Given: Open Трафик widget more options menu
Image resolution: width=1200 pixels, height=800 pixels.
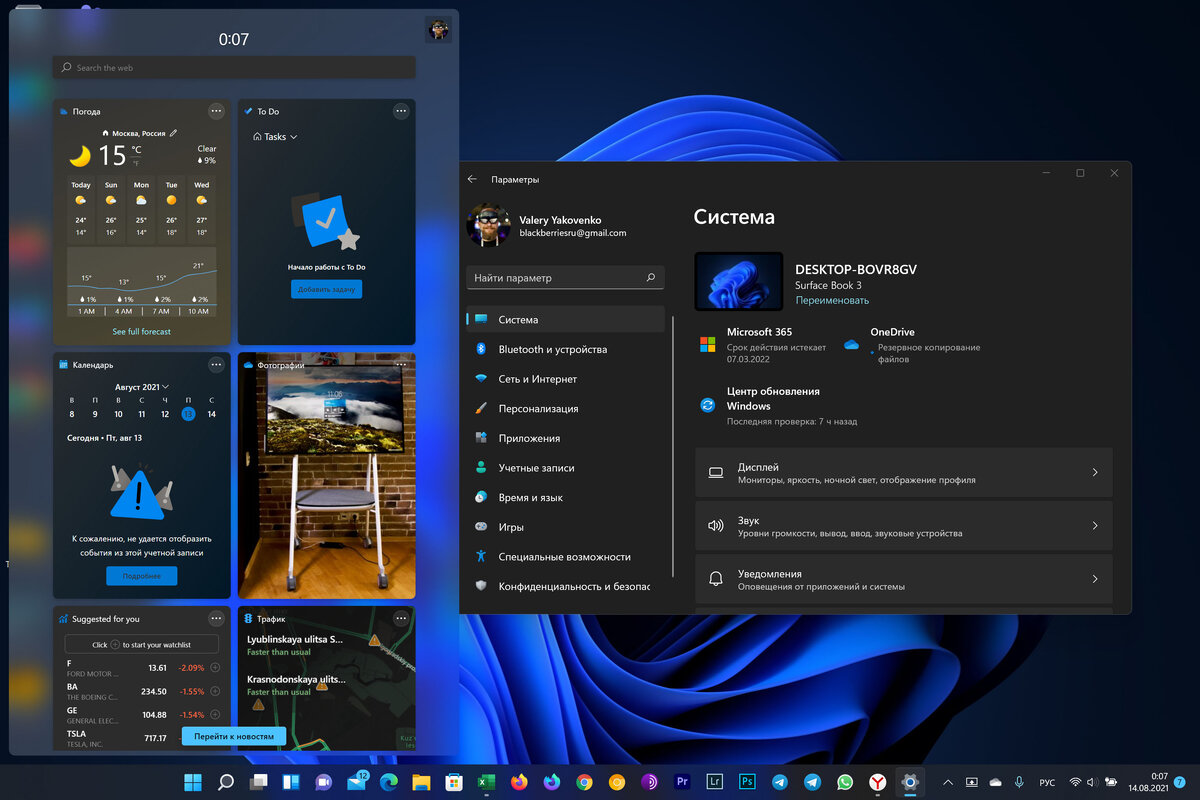Looking at the screenshot, I should (x=401, y=619).
